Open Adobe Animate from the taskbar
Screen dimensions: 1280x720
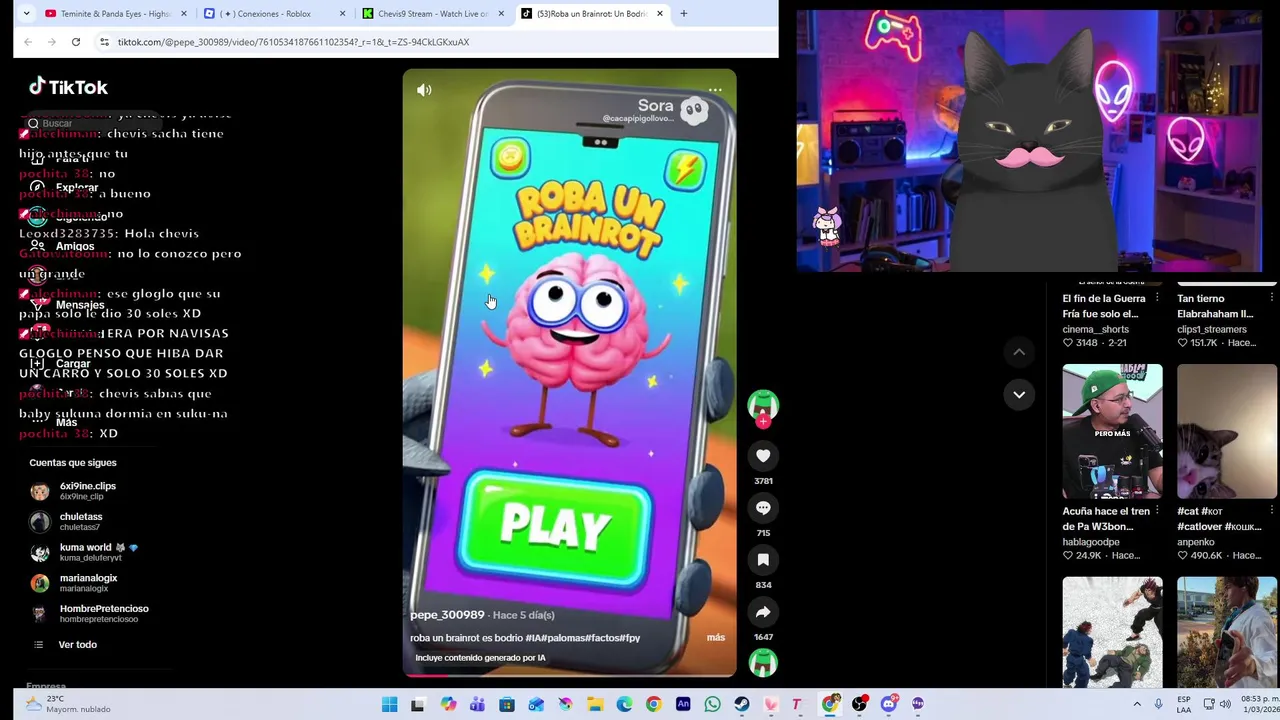[x=683, y=704]
